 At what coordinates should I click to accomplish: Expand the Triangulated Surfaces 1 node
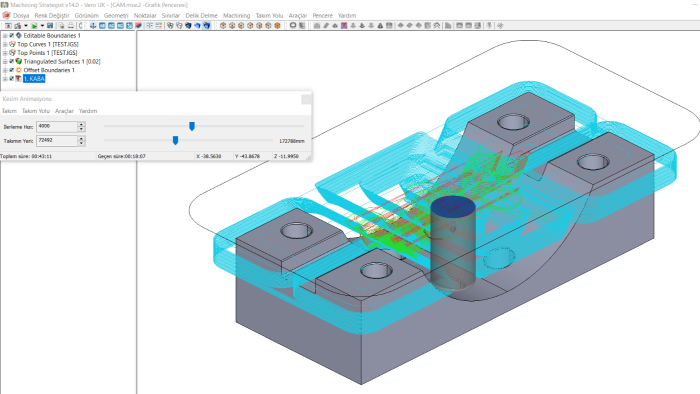[5, 61]
